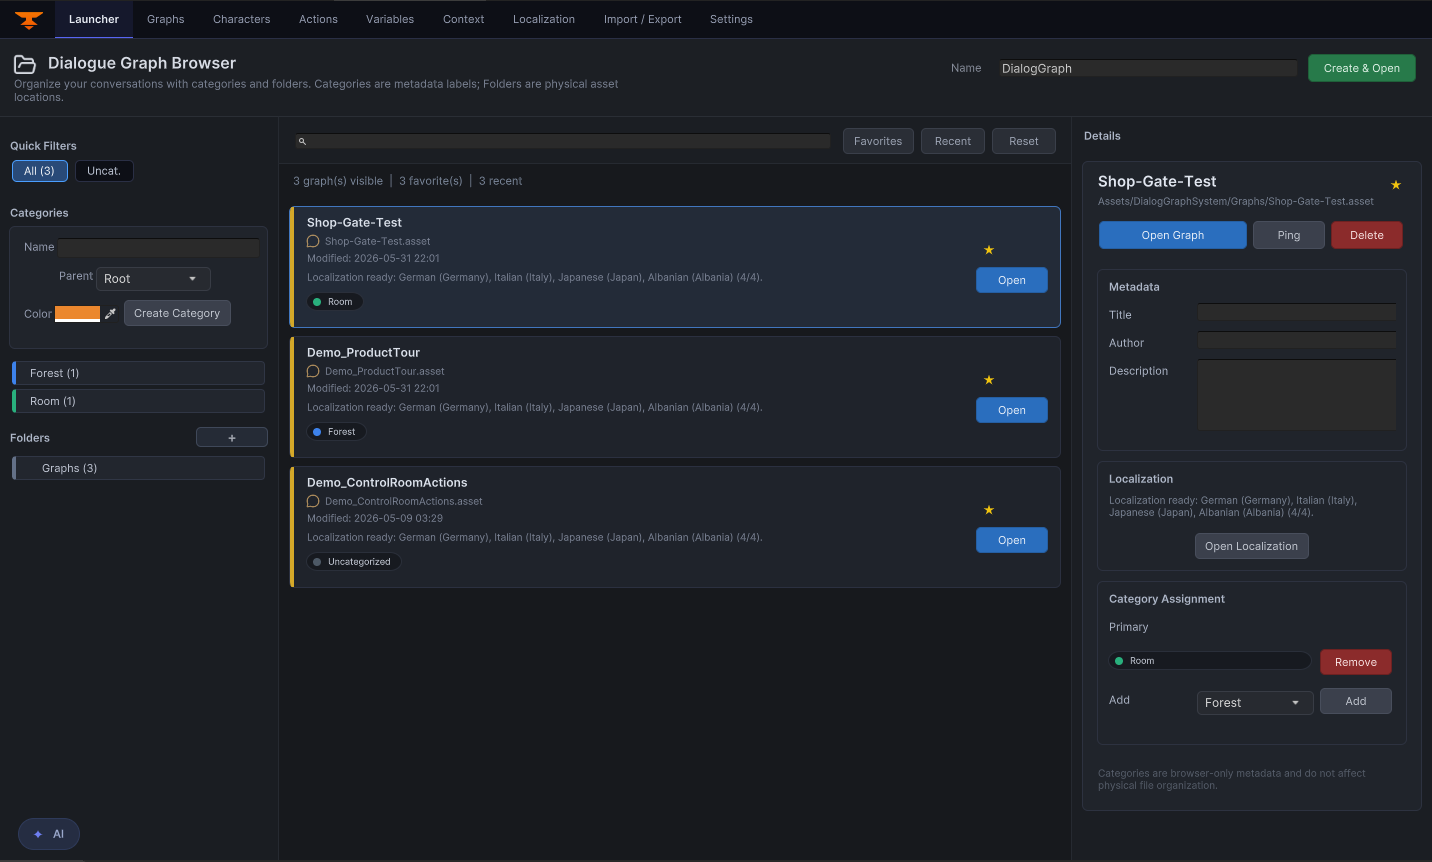Toggle favorite star on Demo_ProductTour card
Screen dimensions: 1432x862
[989, 380]
